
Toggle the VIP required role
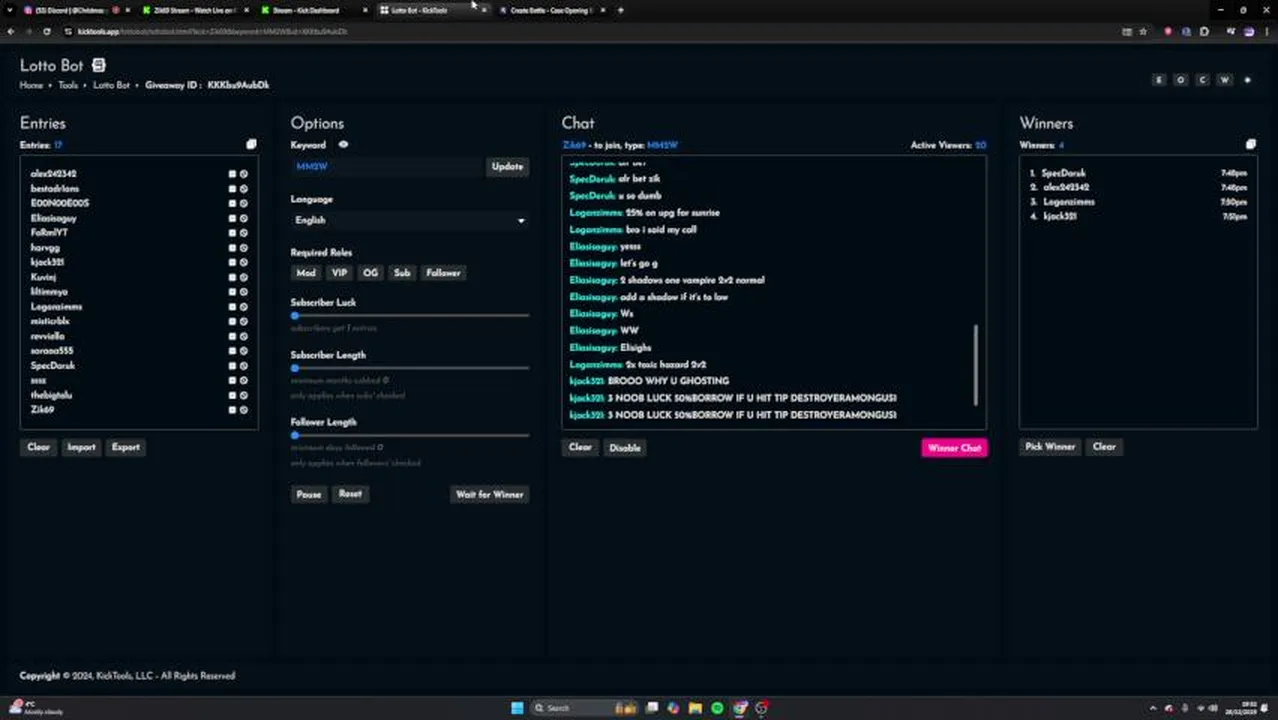click(339, 273)
